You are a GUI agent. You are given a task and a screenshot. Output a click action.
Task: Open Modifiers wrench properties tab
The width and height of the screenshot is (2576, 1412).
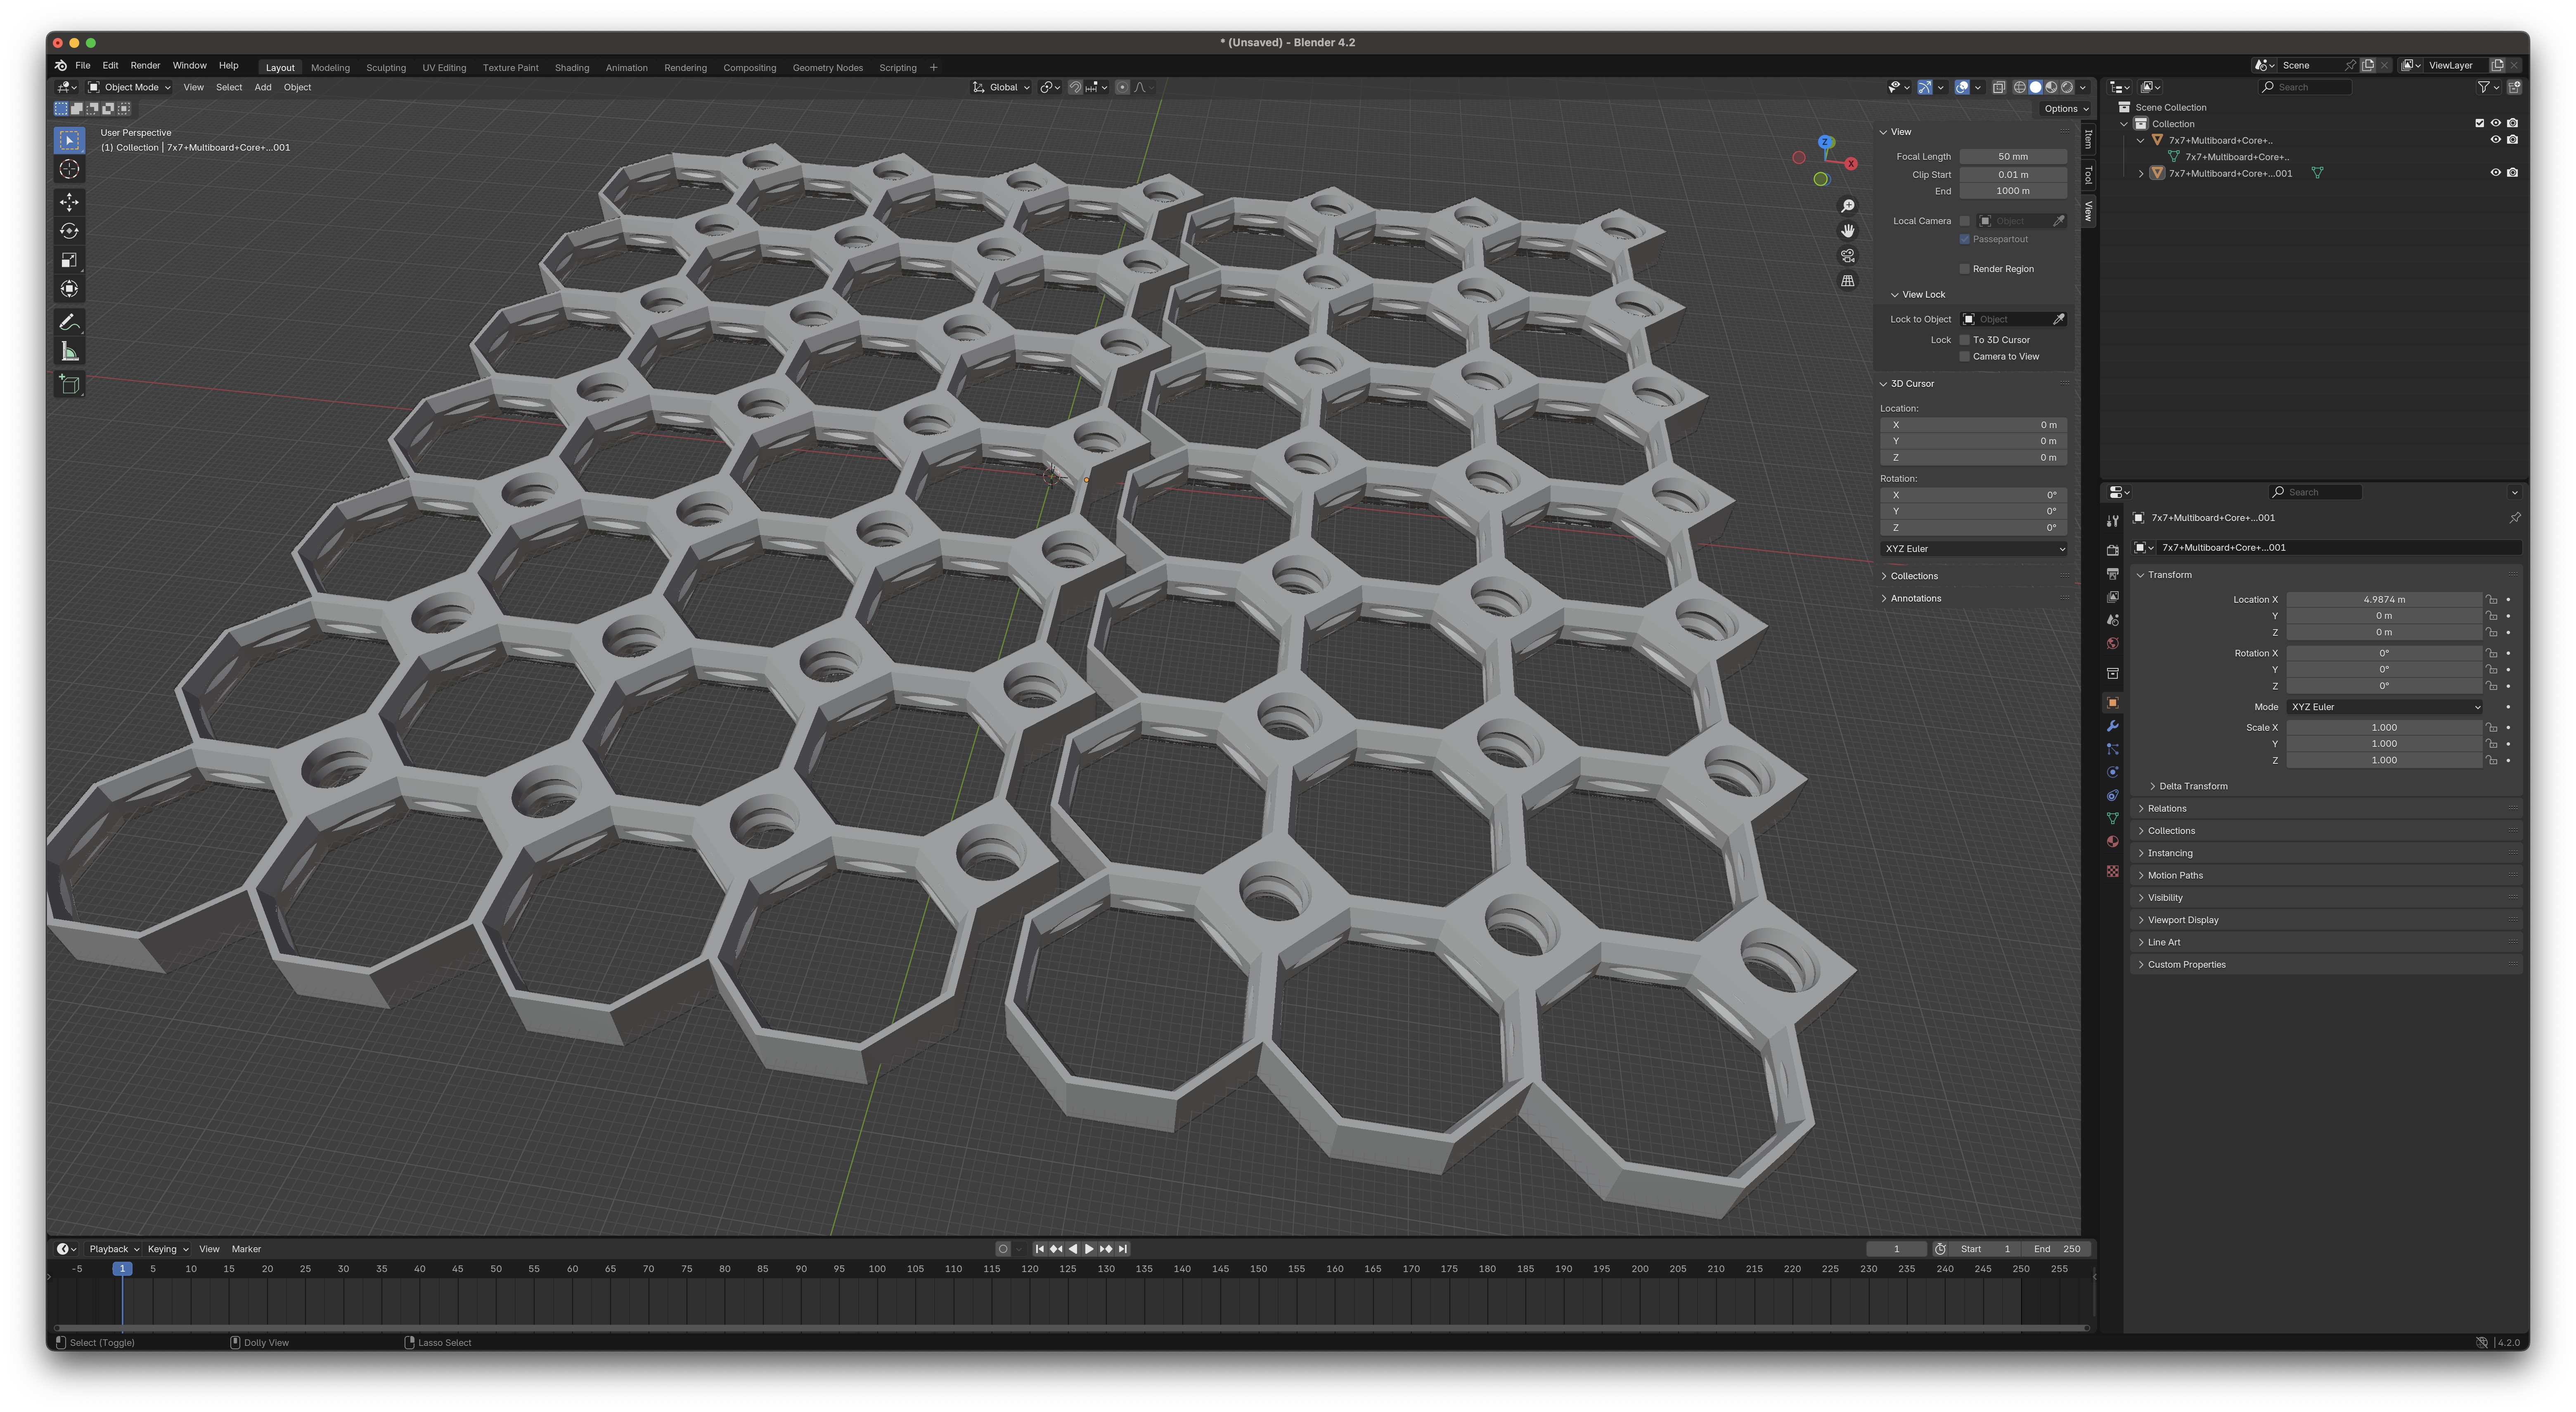pos(2112,726)
